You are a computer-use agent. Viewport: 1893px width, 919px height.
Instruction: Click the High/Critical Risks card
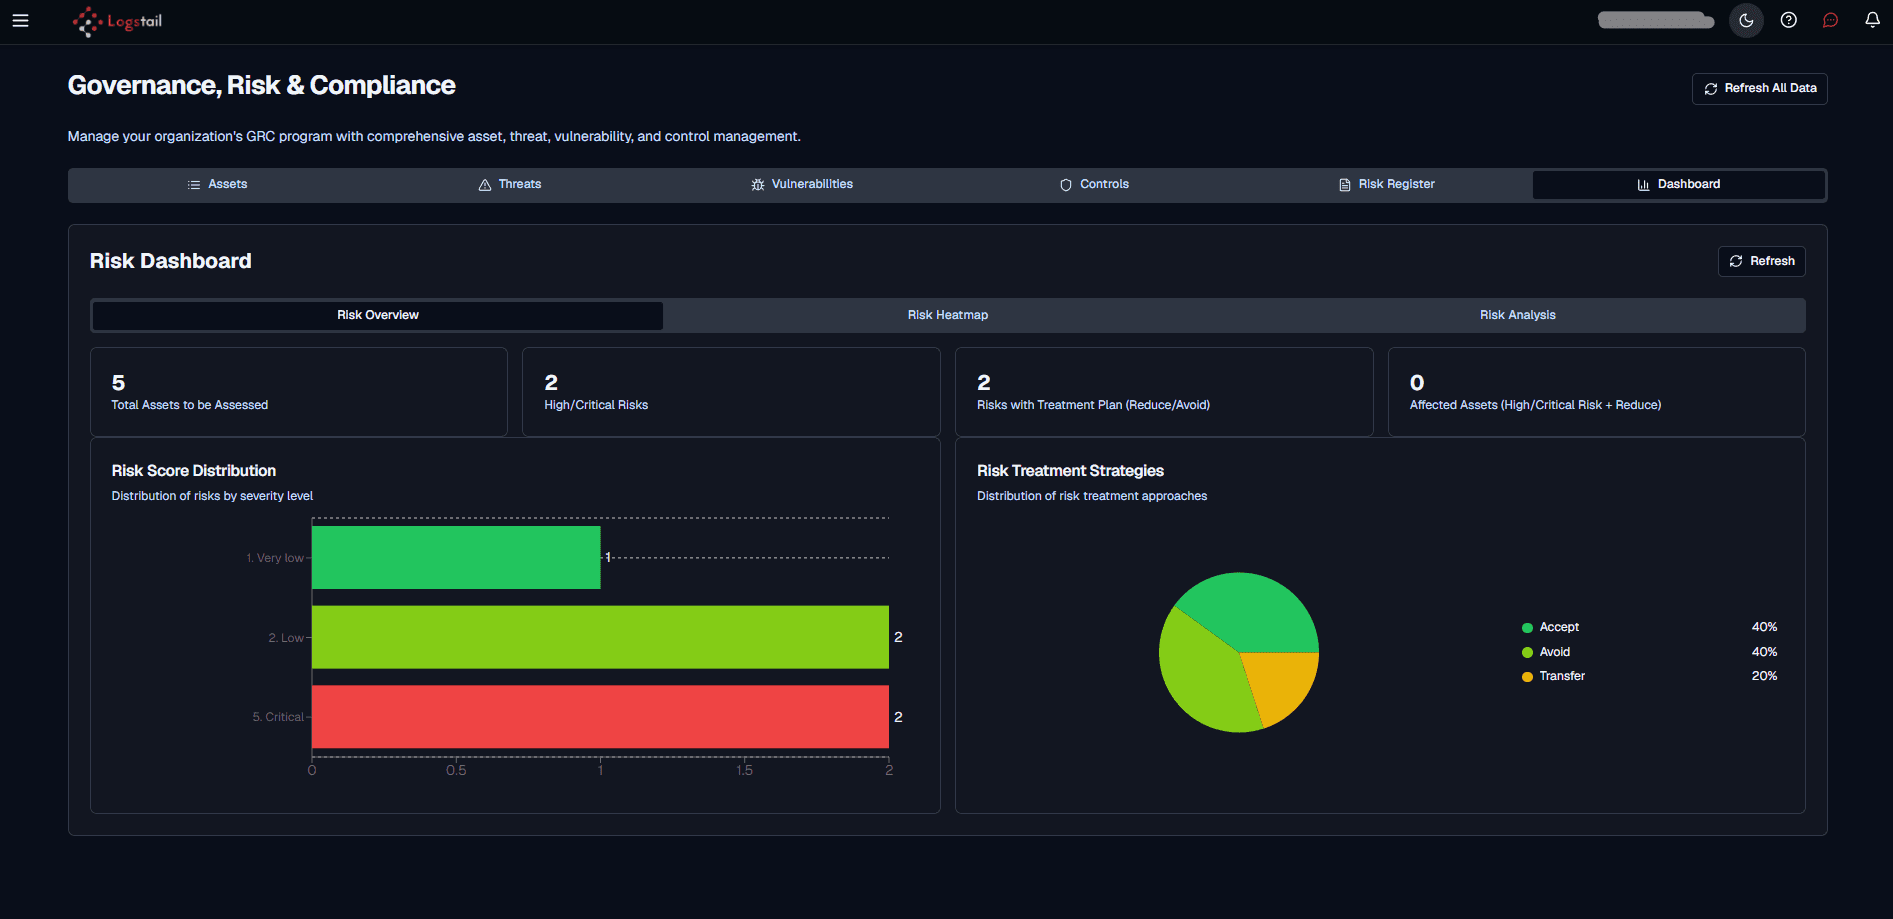[731, 392]
